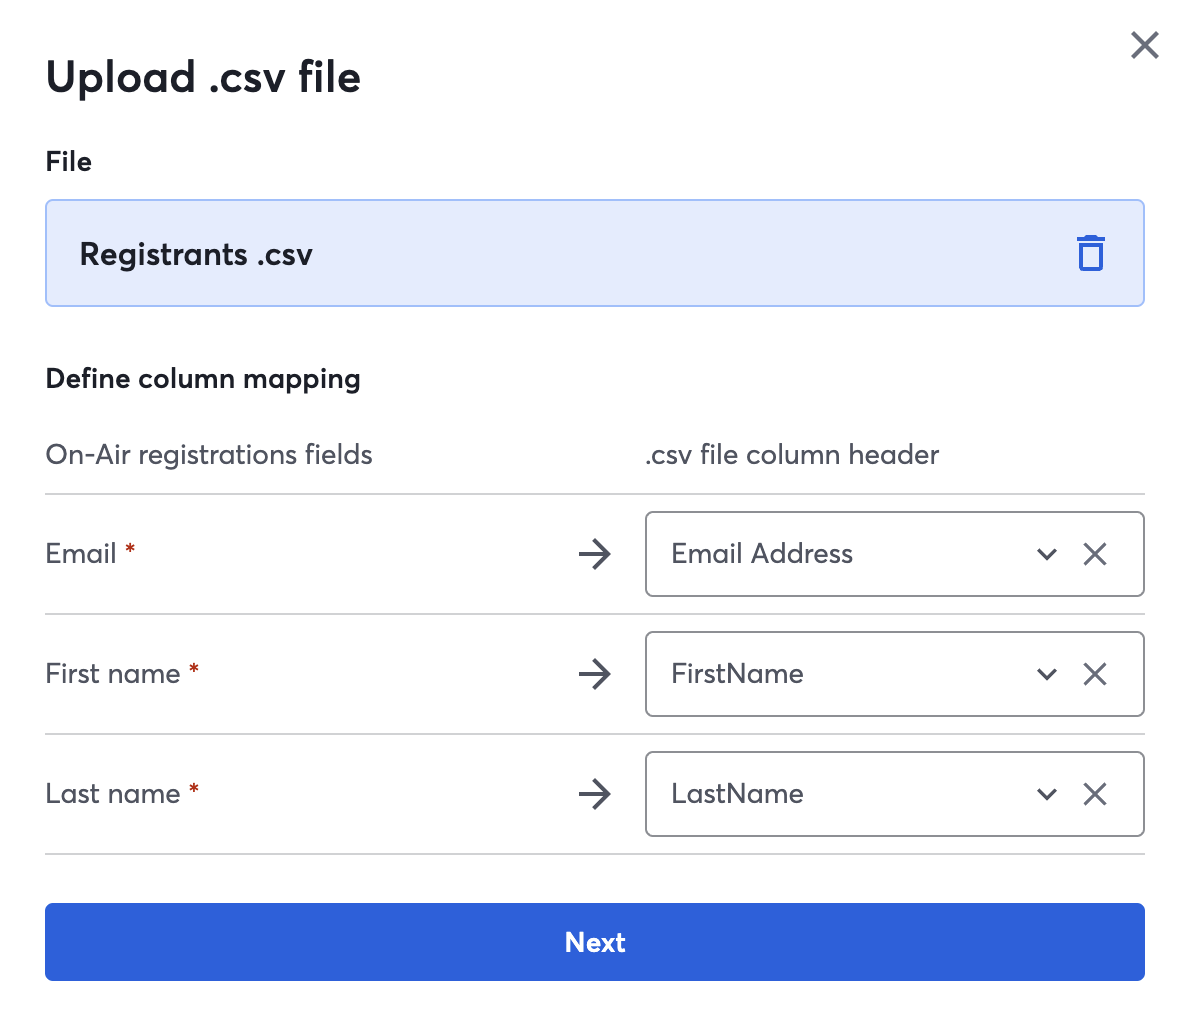The image size is (1186, 1018).
Task: Expand the FirstName dropdown chevron
Action: click(x=1047, y=674)
